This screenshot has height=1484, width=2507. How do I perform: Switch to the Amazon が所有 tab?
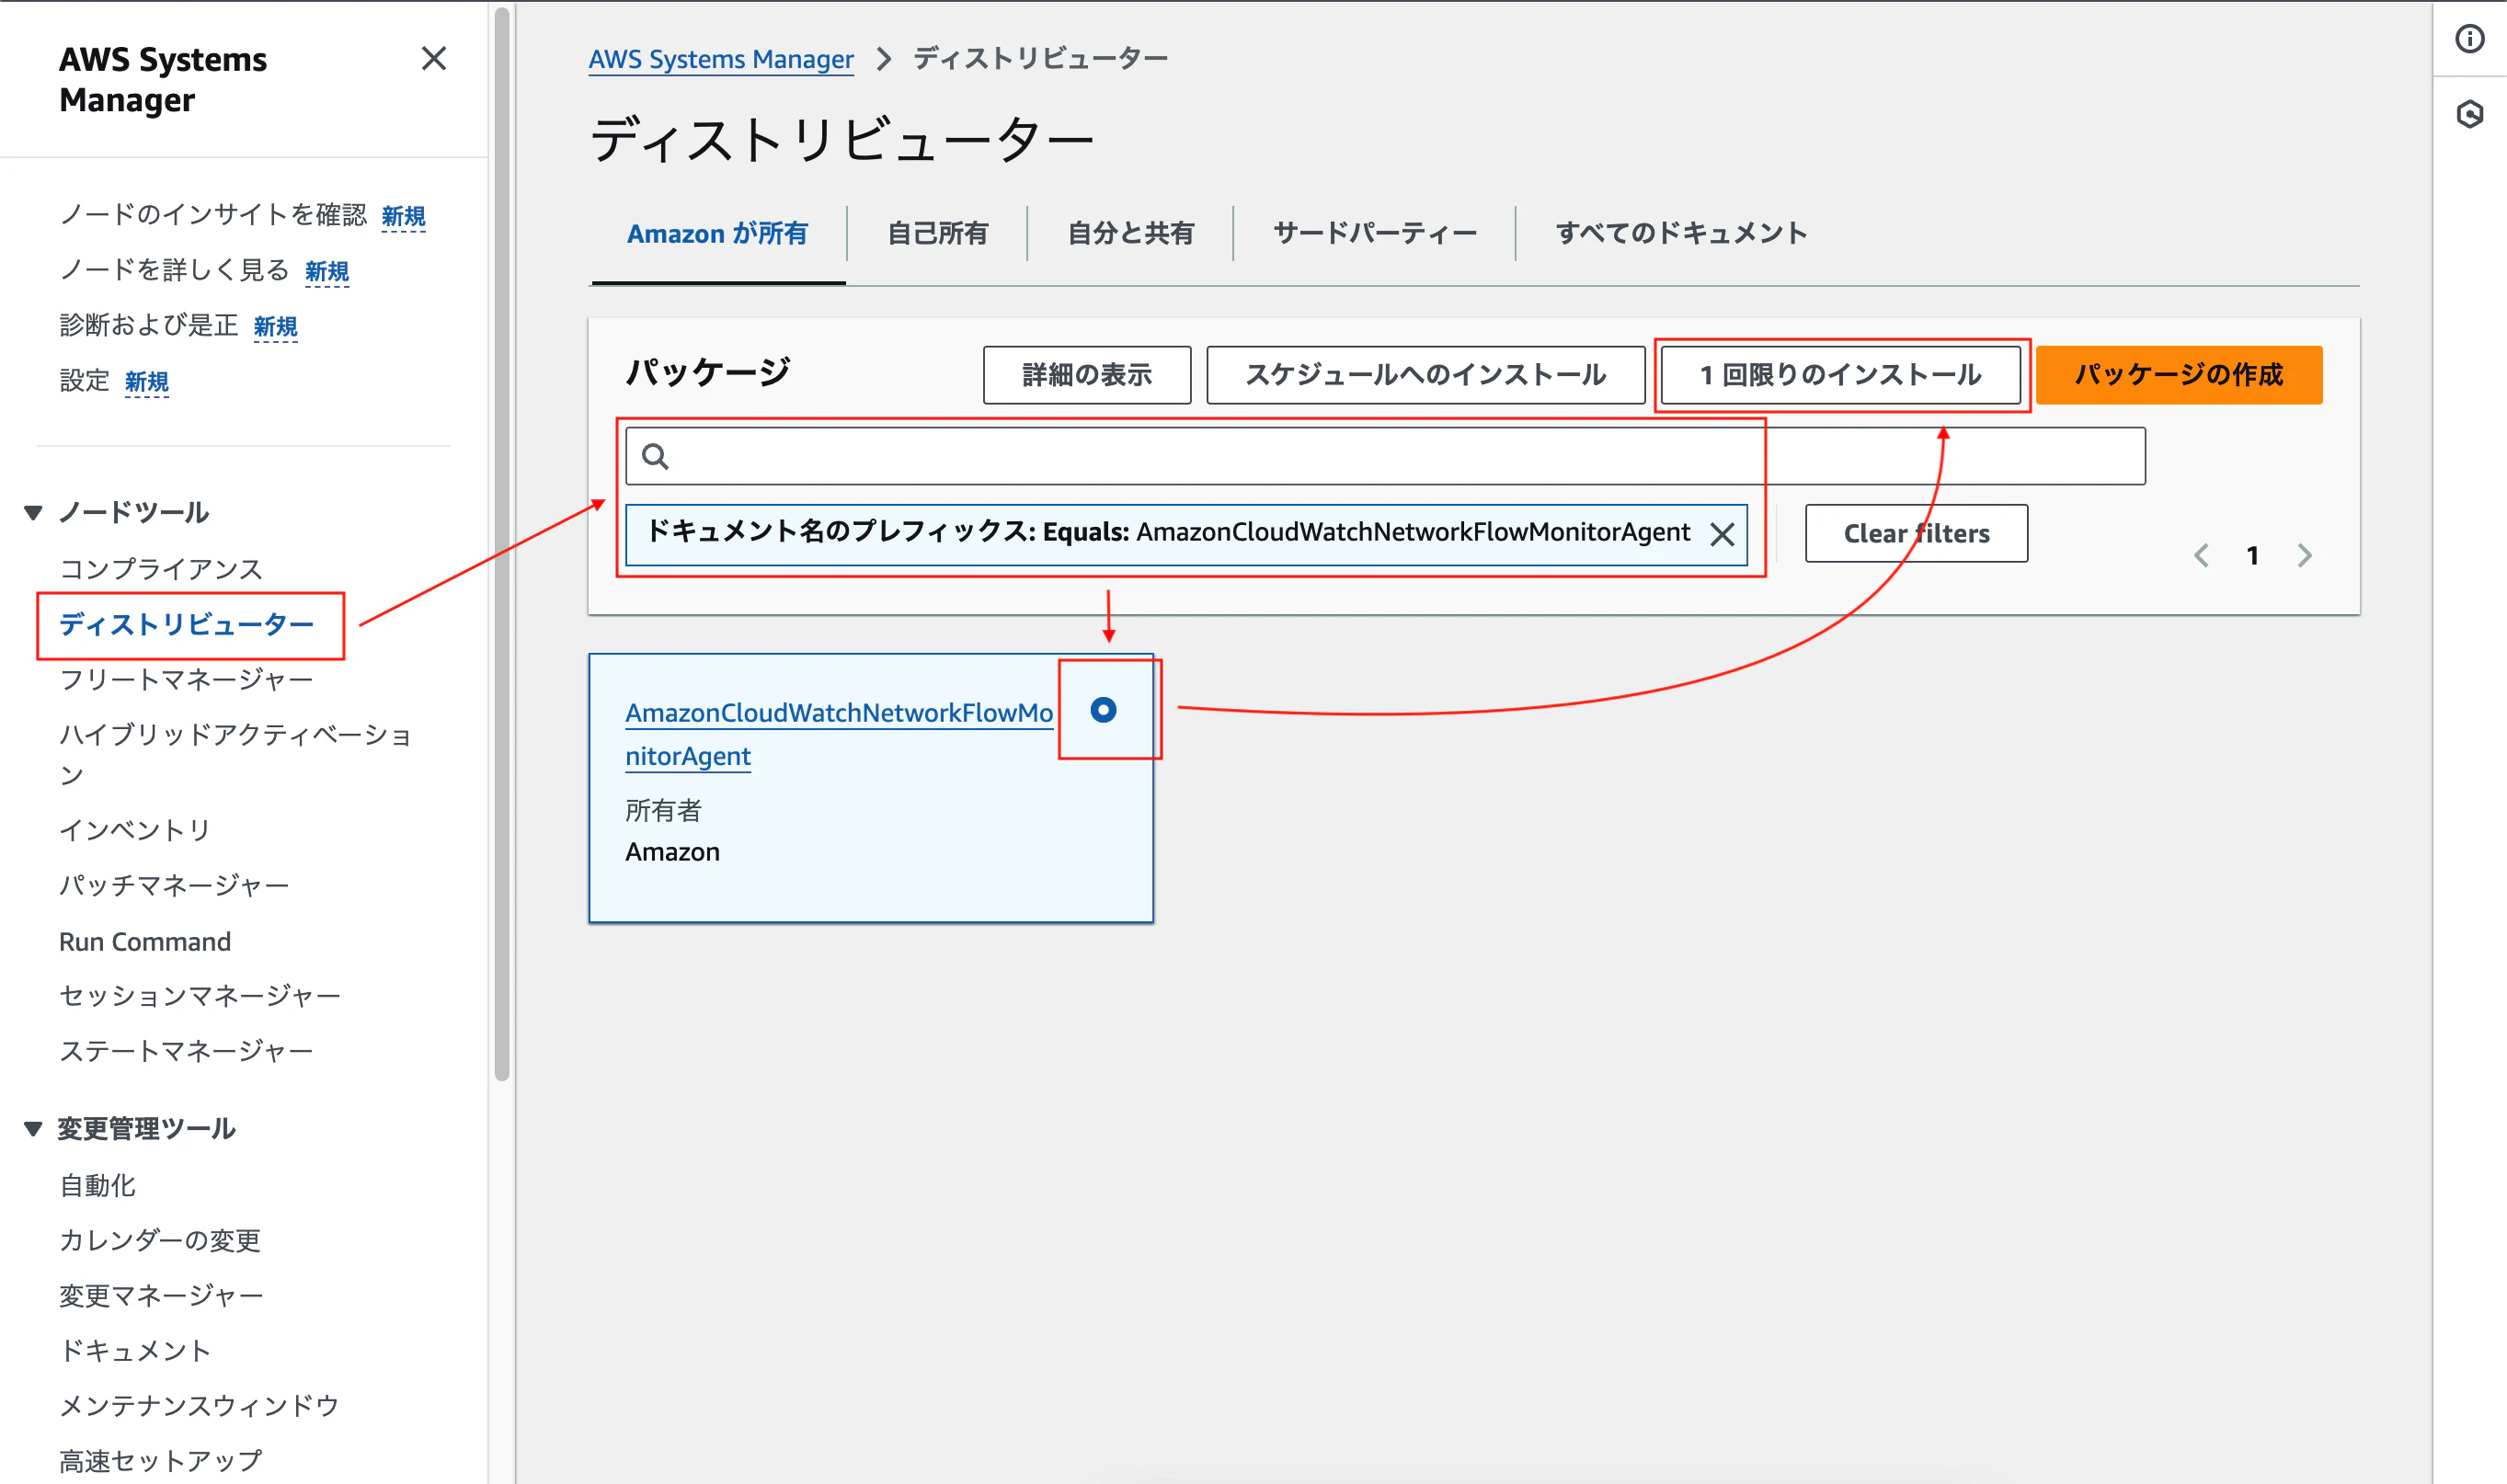717,234
